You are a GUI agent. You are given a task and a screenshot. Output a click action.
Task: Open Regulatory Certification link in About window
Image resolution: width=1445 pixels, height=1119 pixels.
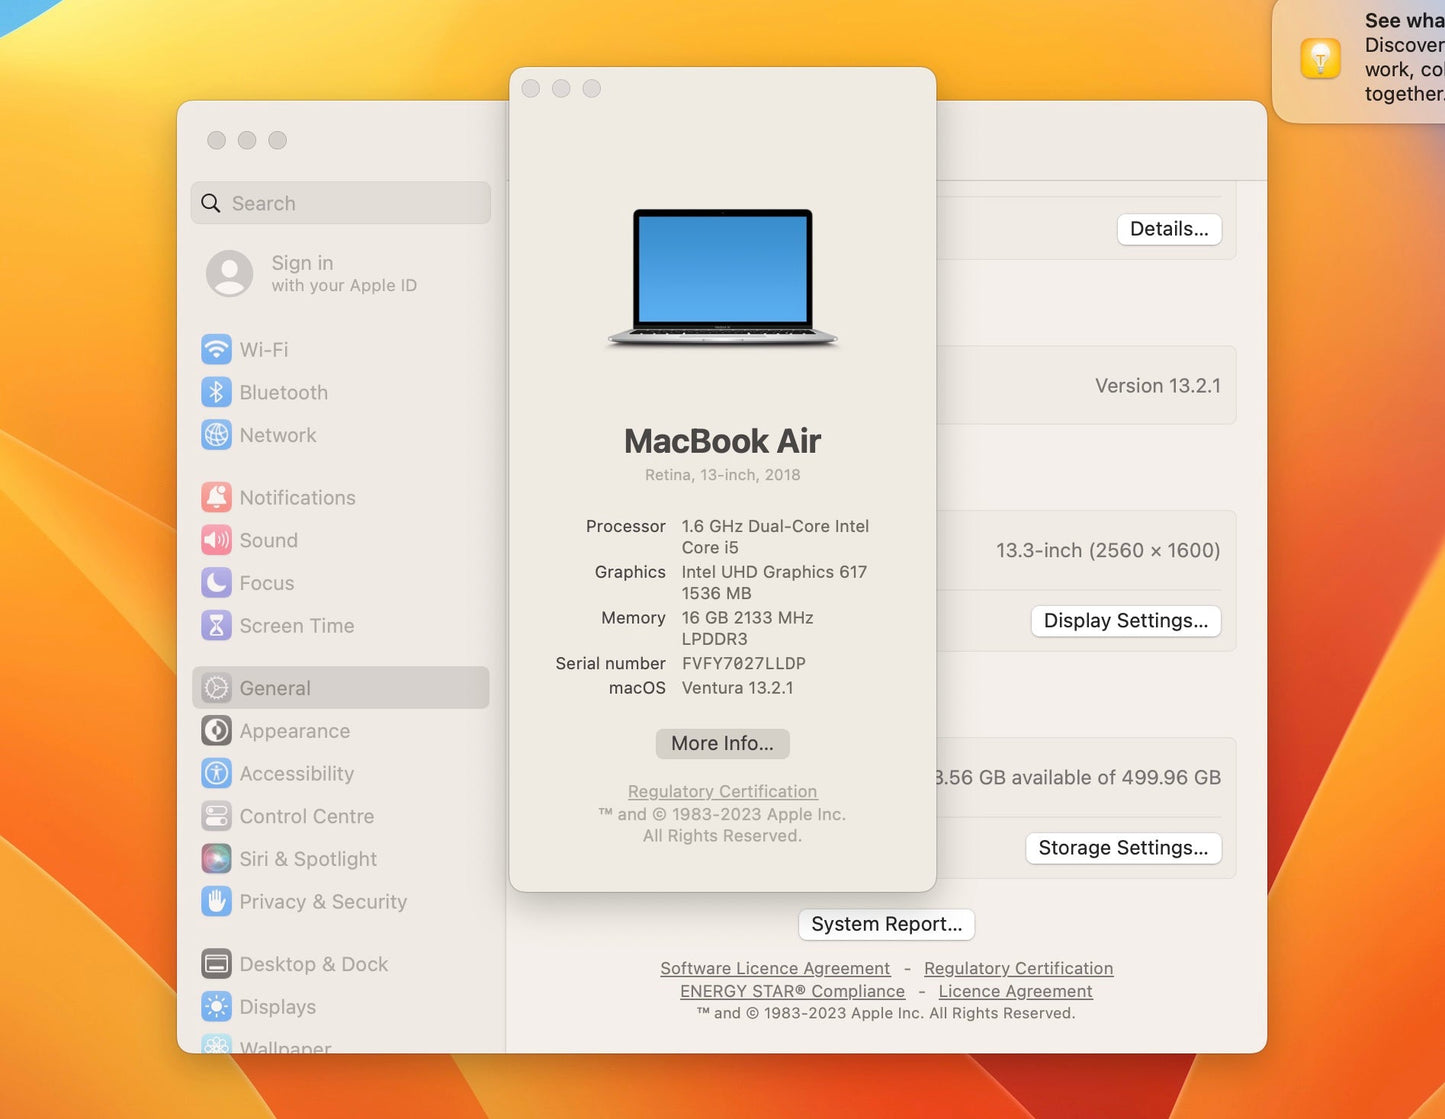(723, 791)
